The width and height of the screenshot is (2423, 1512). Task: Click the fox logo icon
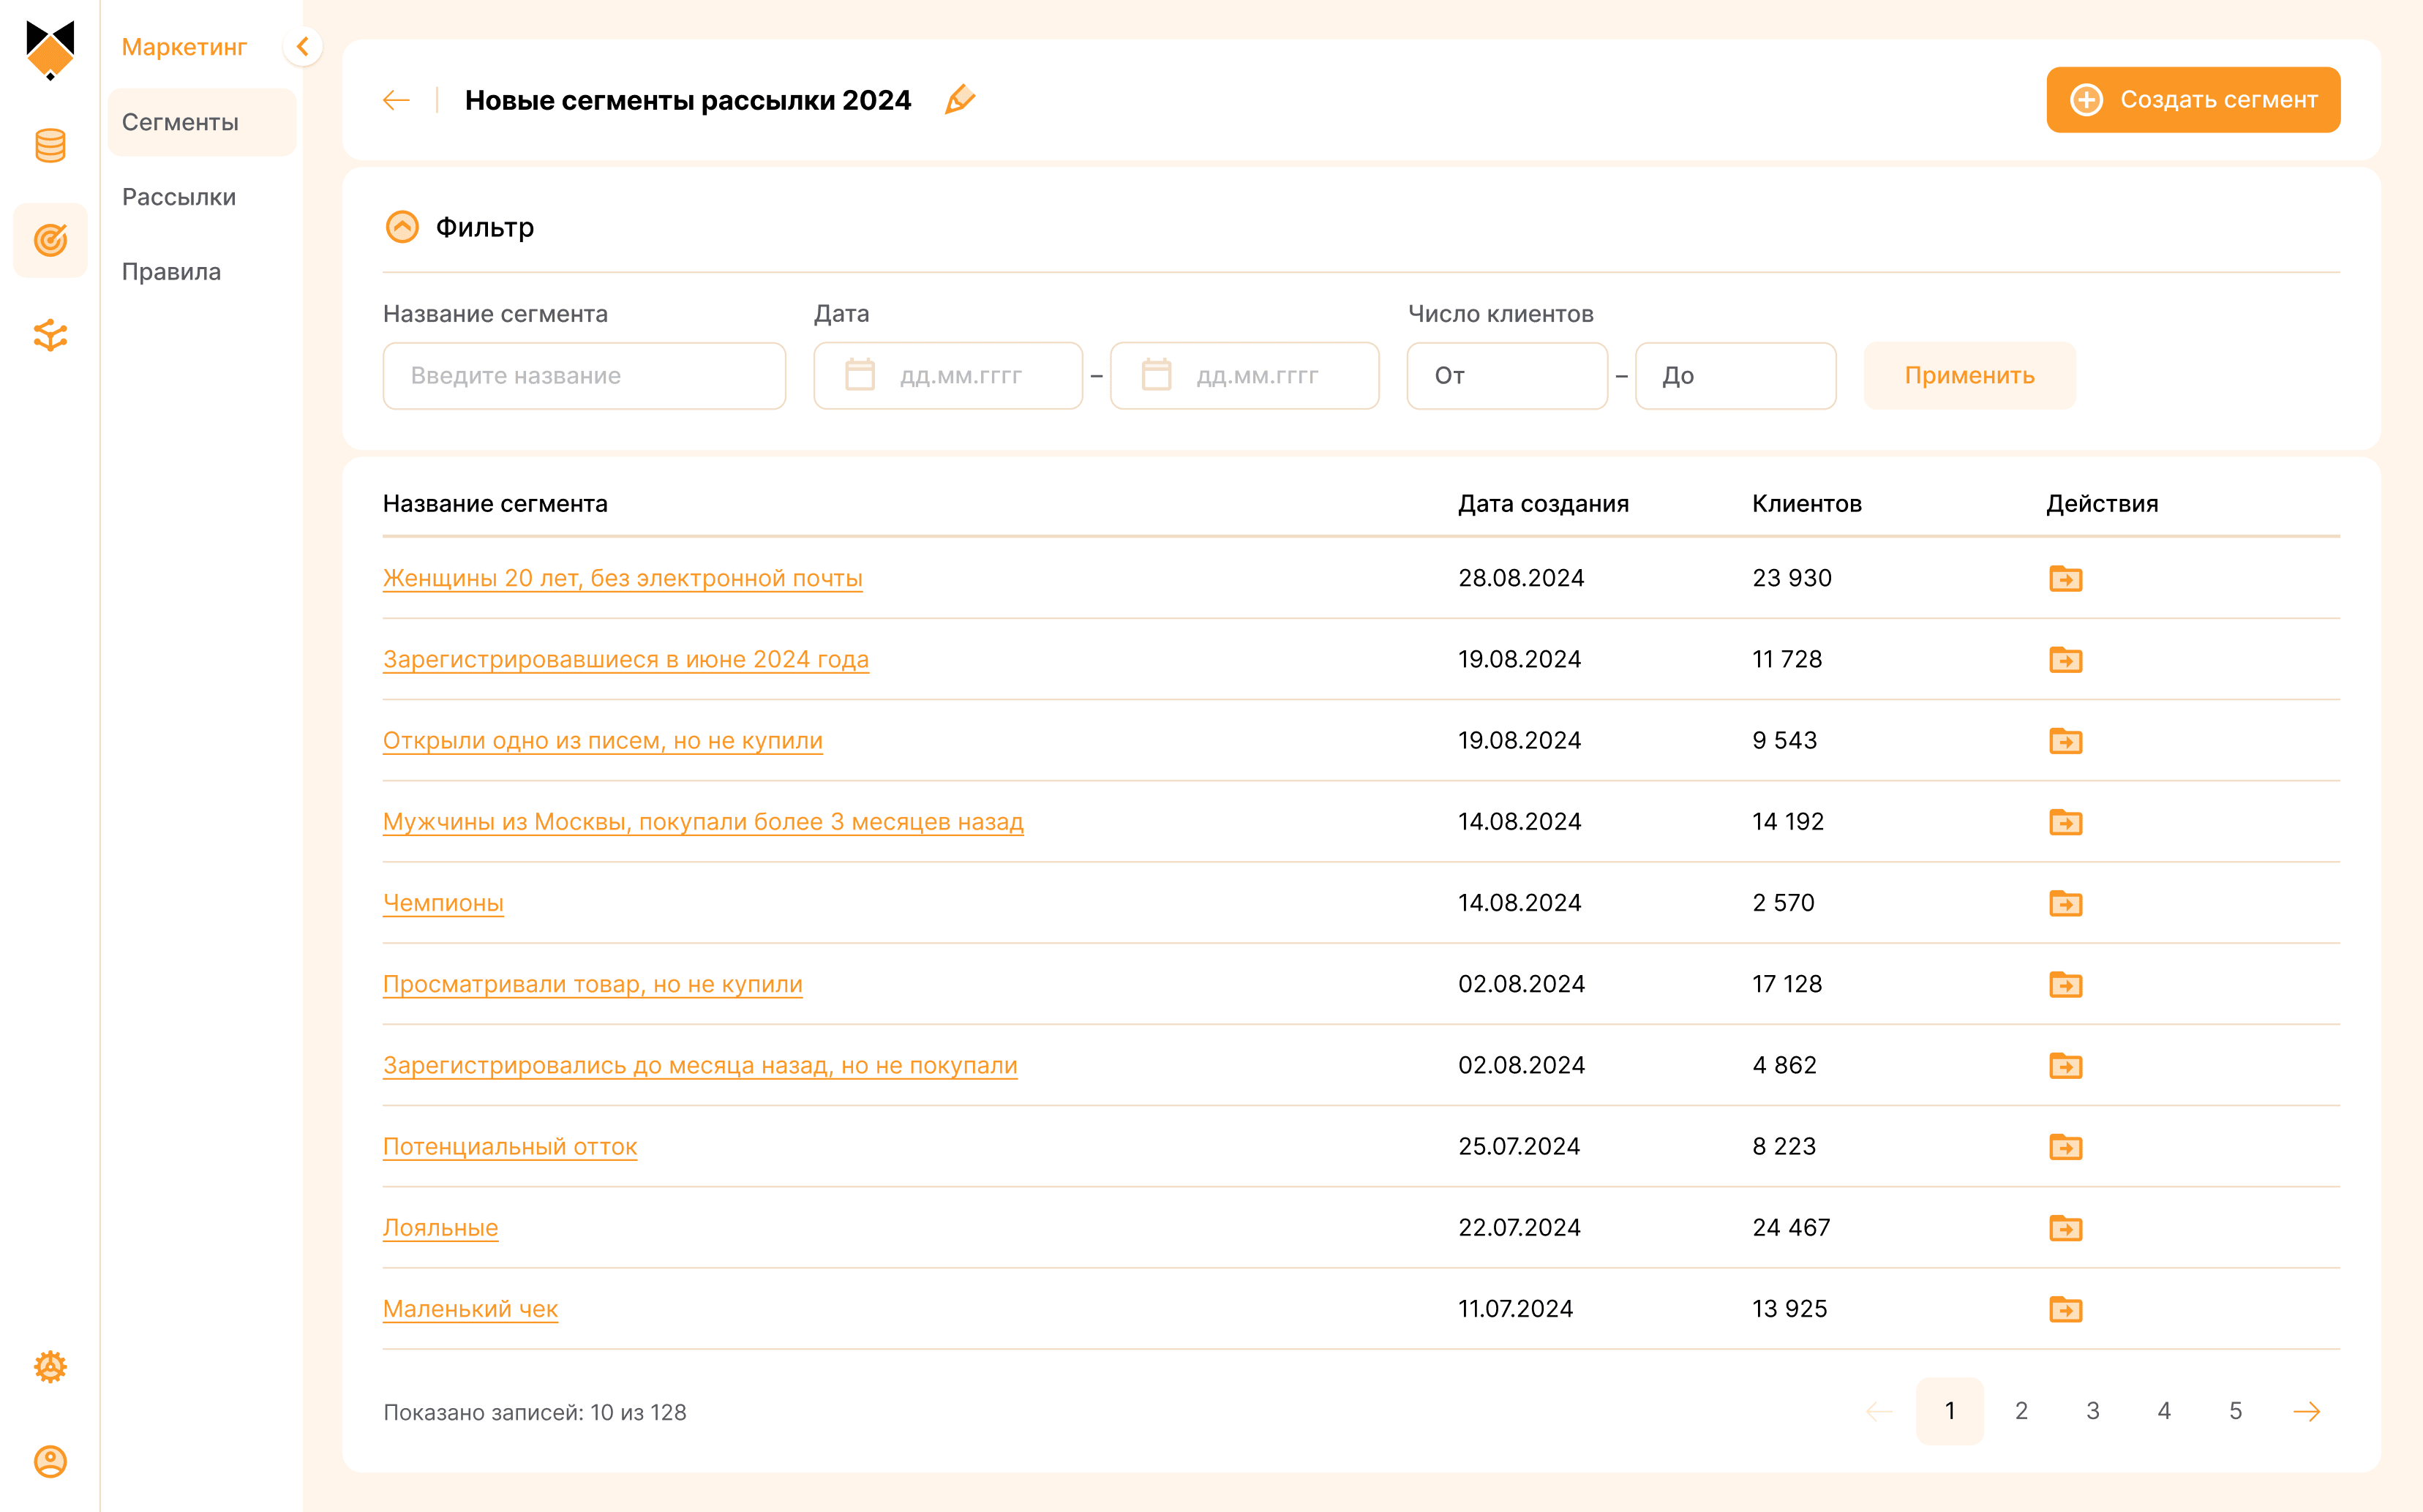tap(50, 49)
